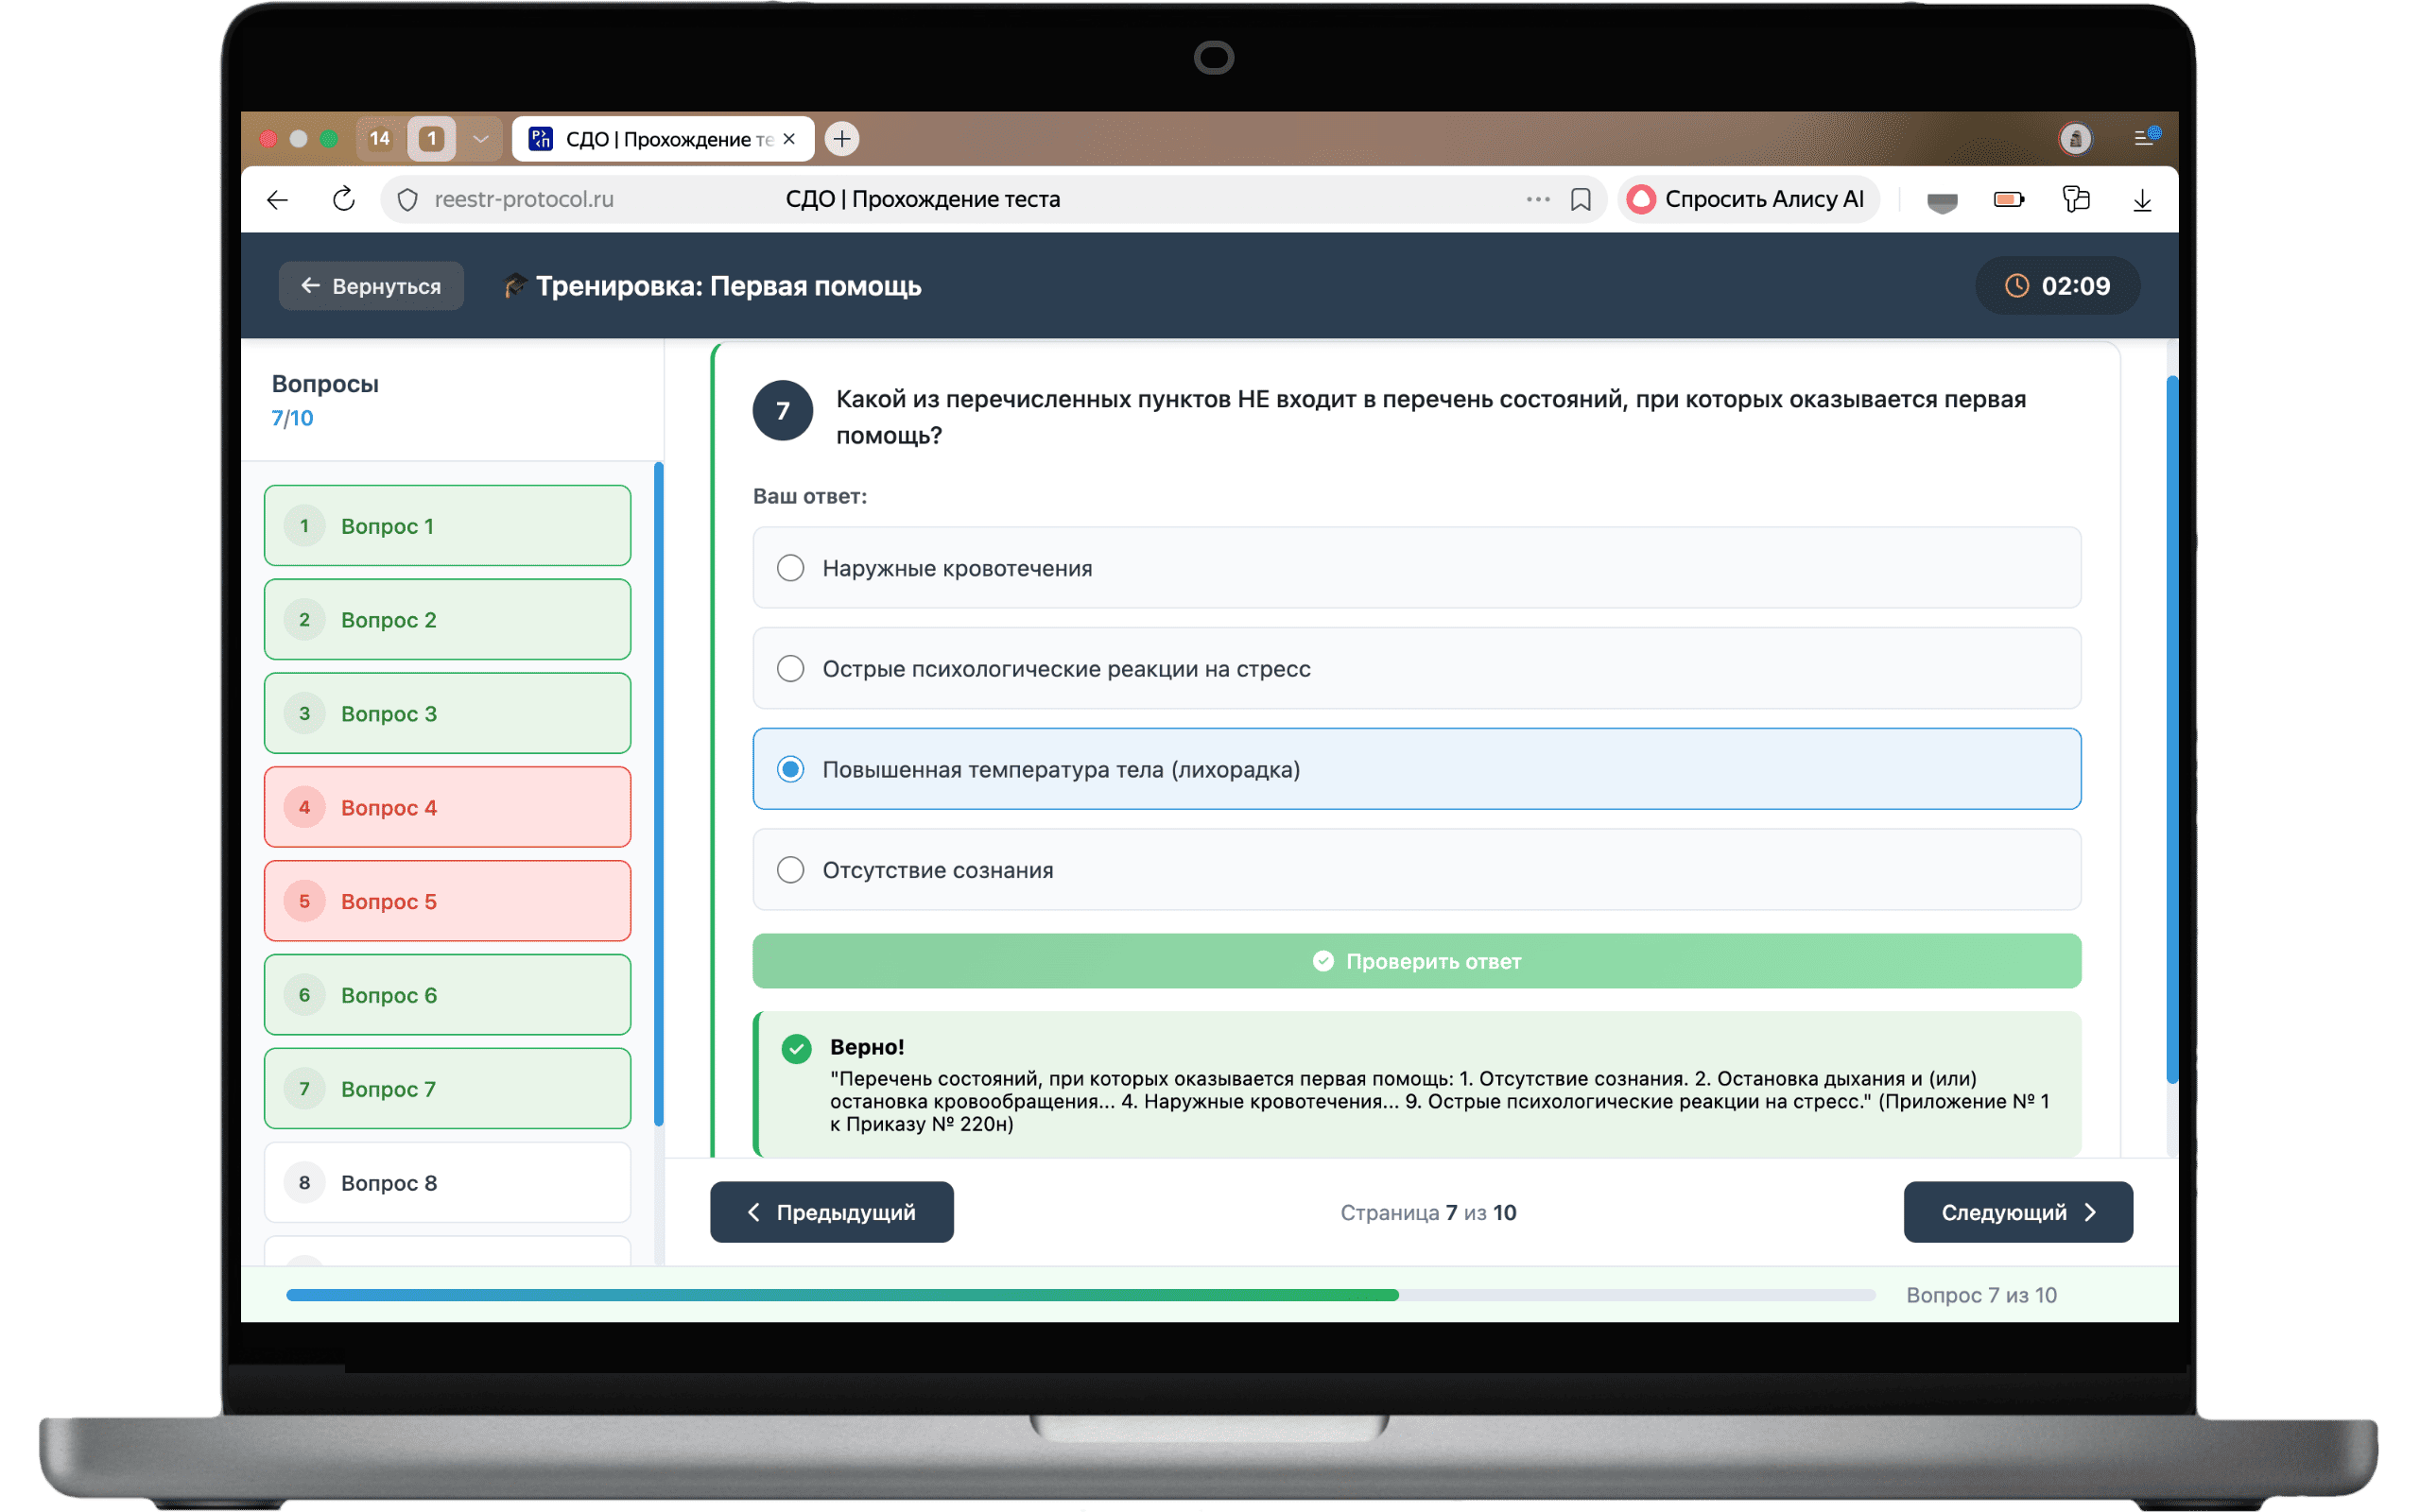This screenshot has height=1512, width=2420.
Task: Click the 7/10 questions counter
Action: 292,418
